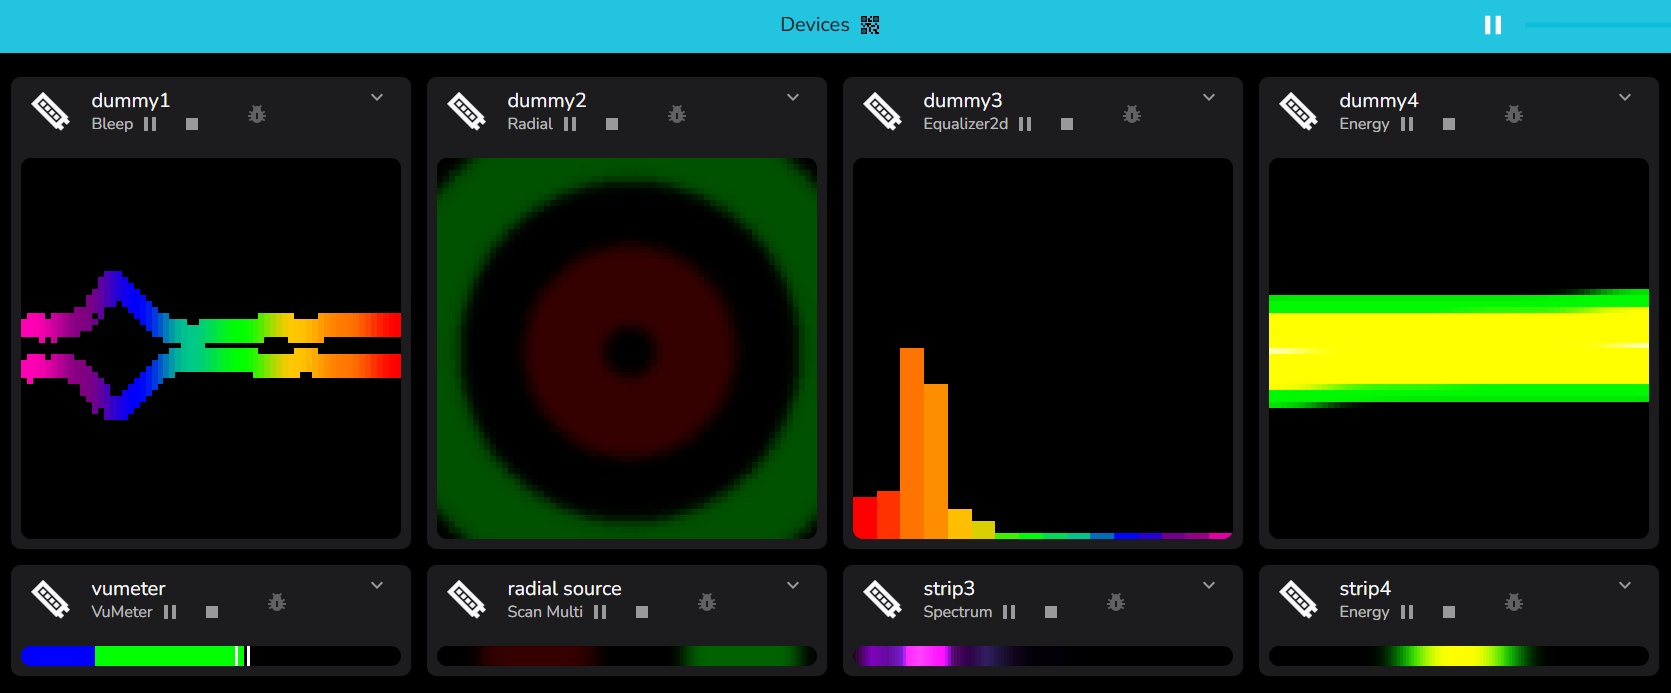Open the dummy2 device name

coord(547,100)
